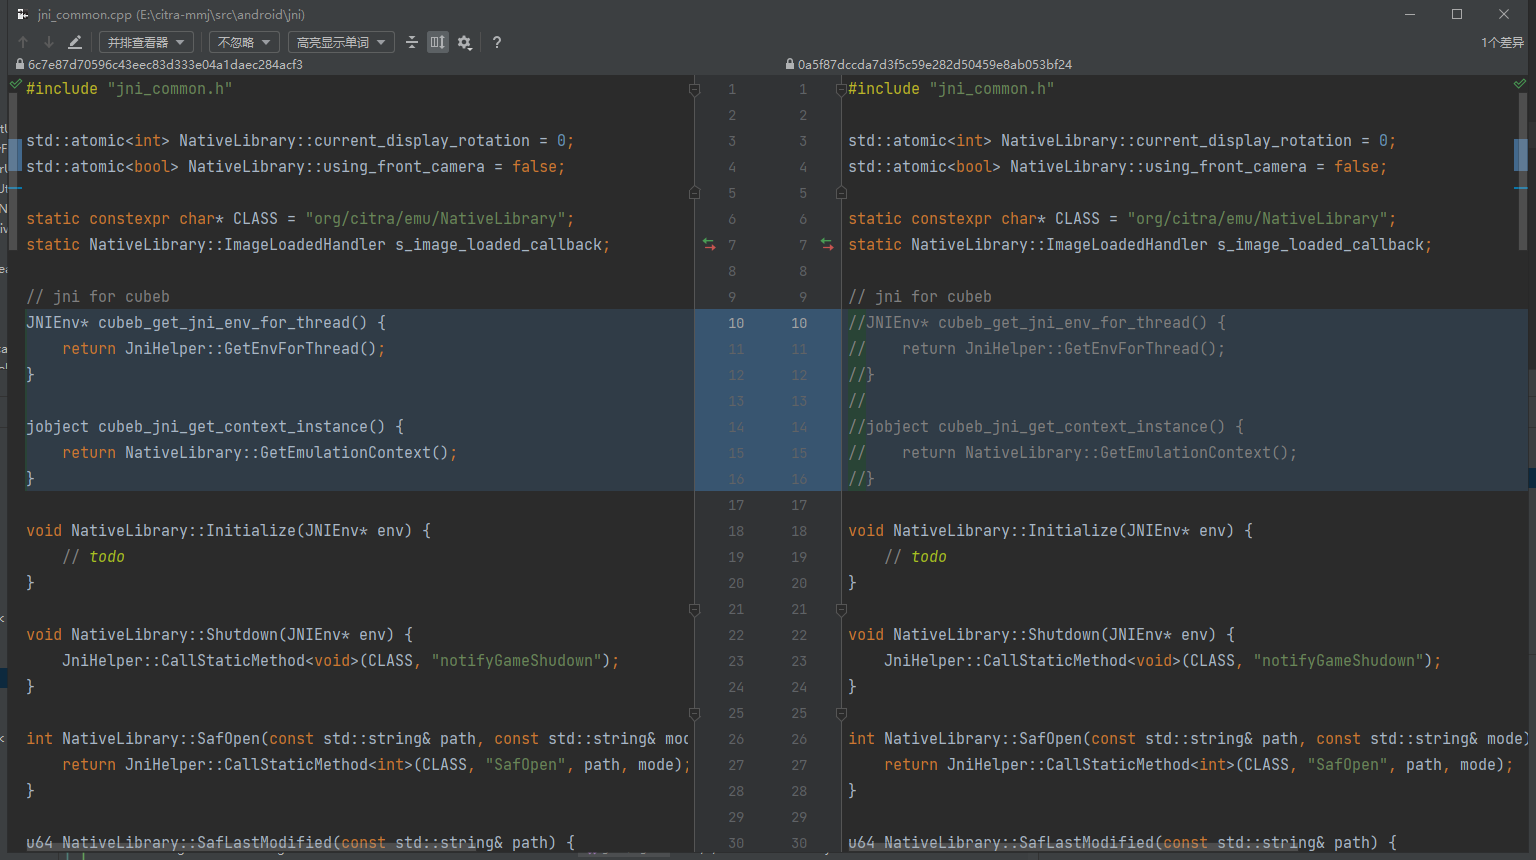Open the help question mark icon
1536x860 pixels.
click(x=496, y=42)
